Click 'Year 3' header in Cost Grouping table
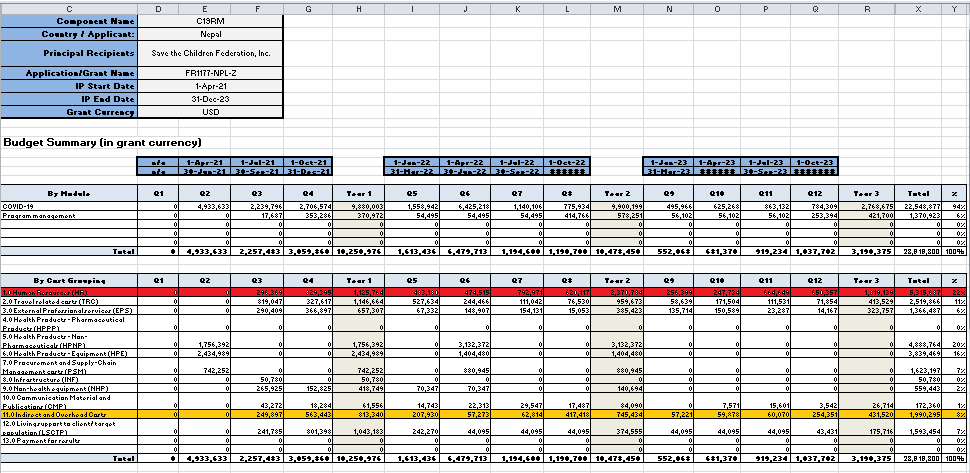Viewport: 970px width, 473px height. click(865, 280)
